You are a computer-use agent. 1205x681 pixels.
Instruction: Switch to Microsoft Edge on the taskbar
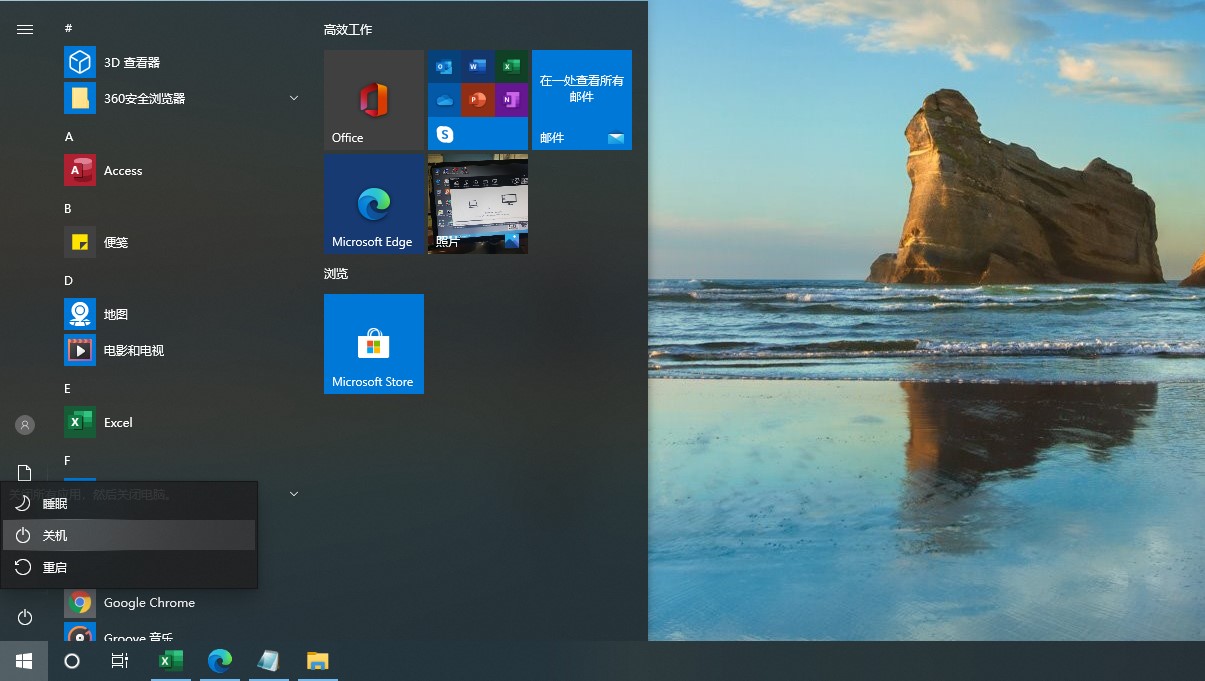(220, 661)
